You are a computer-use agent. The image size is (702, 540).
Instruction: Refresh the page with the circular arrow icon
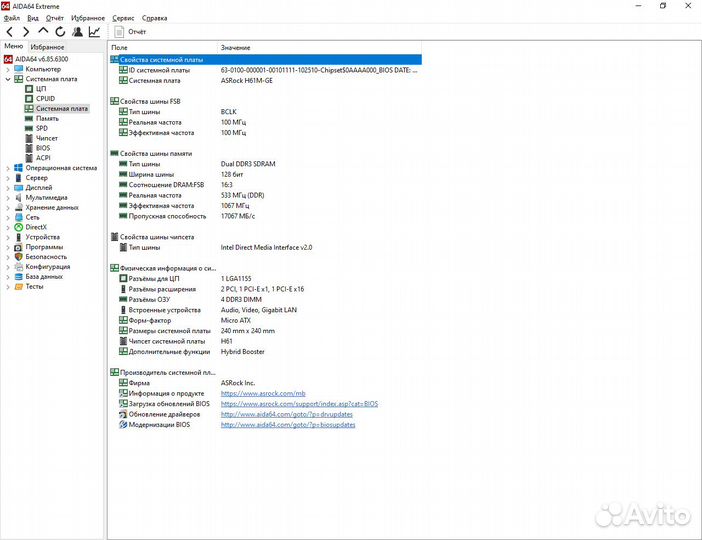point(60,32)
